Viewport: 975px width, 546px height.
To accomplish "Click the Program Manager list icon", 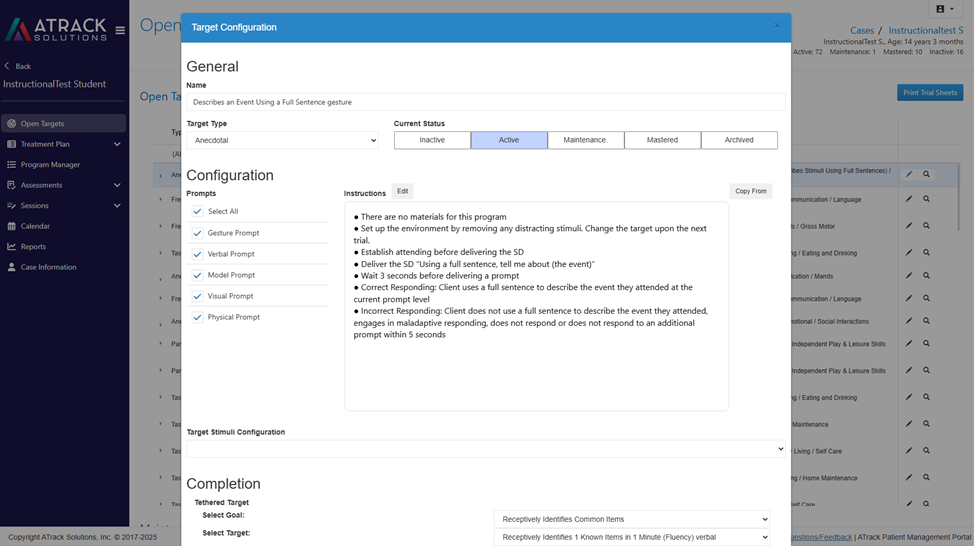I will 11,164.
